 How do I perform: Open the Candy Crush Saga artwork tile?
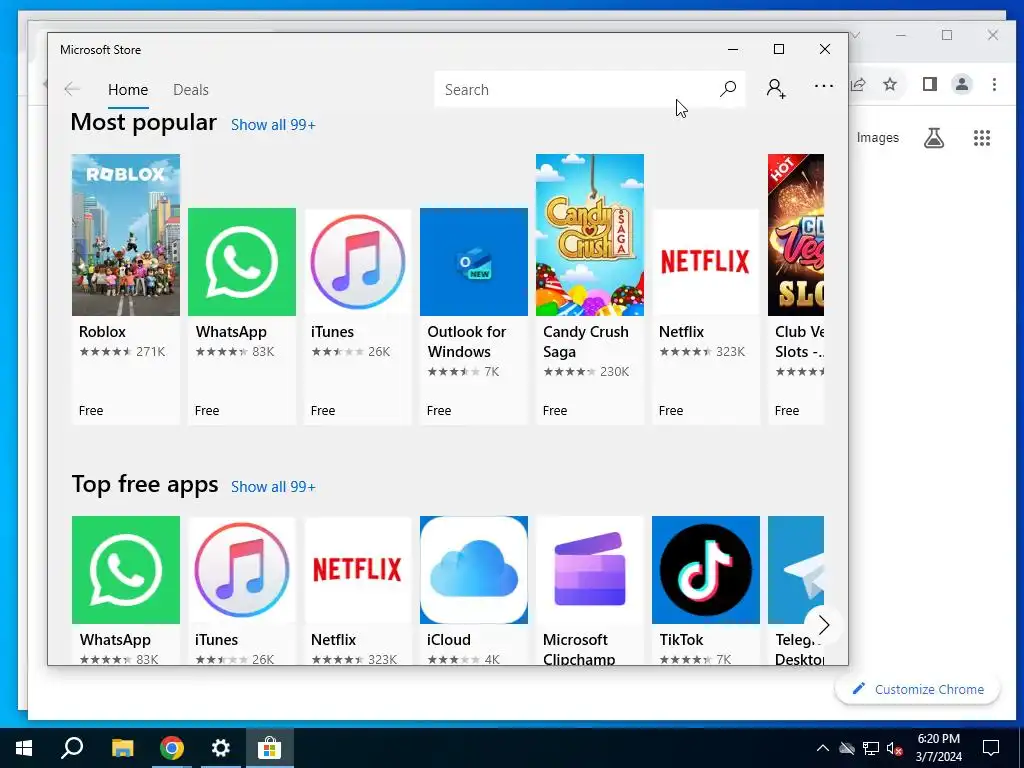point(590,235)
